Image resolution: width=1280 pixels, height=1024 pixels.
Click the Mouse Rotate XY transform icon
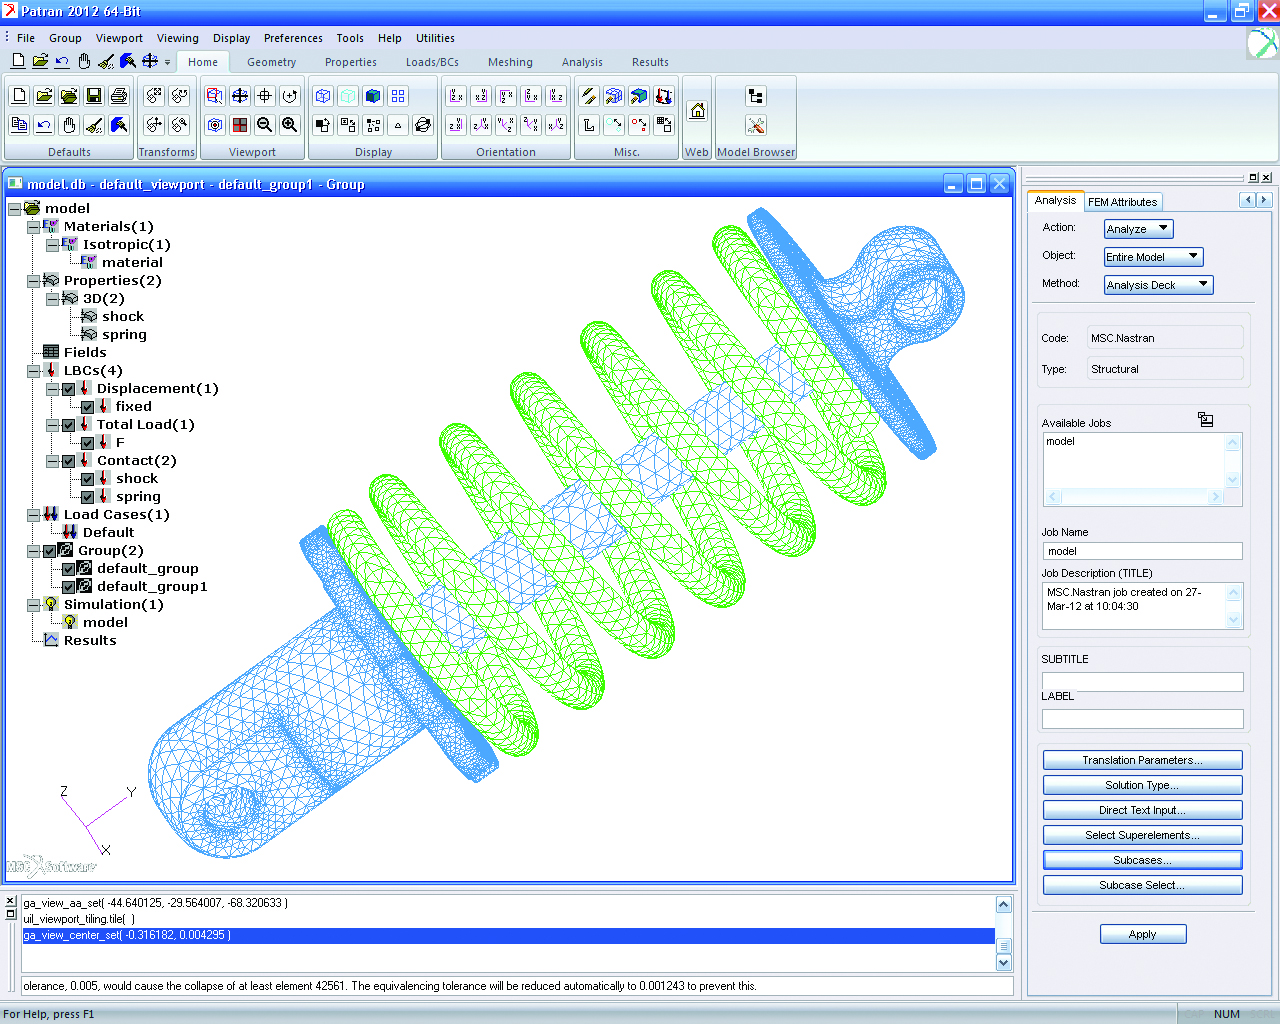[x=154, y=96]
